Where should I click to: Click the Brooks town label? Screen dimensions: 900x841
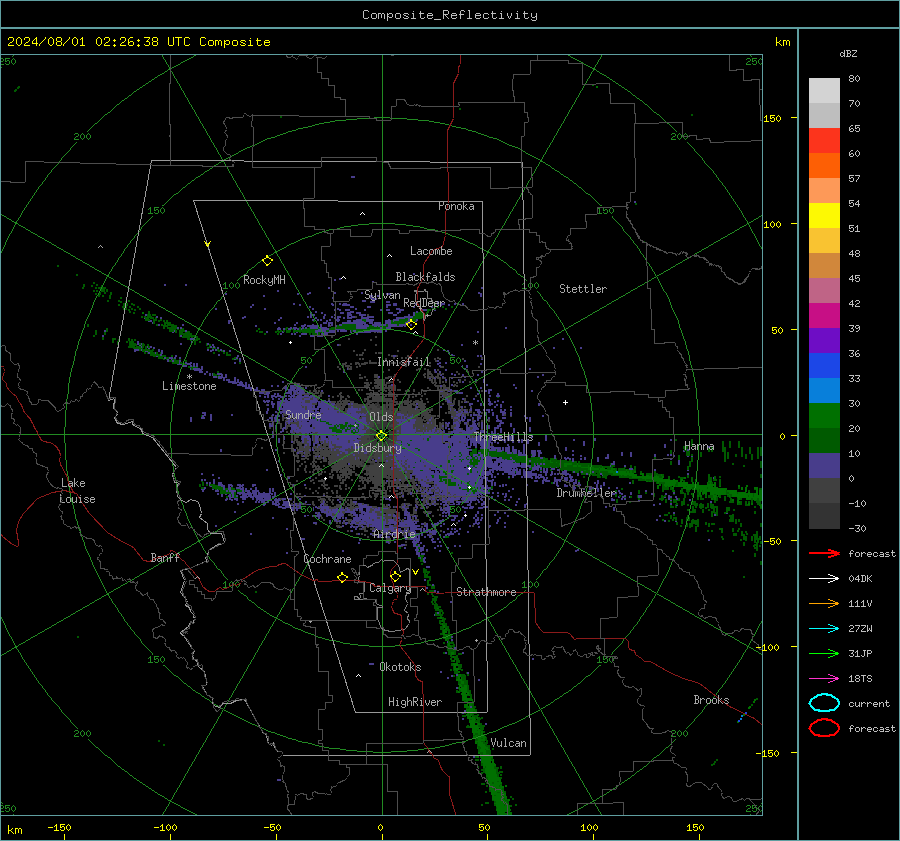point(711,700)
